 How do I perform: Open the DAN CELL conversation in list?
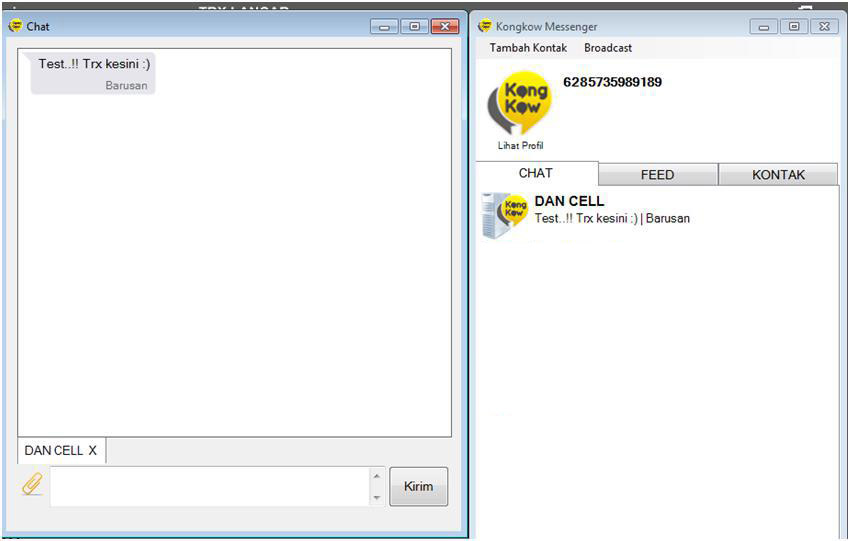point(658,215)
